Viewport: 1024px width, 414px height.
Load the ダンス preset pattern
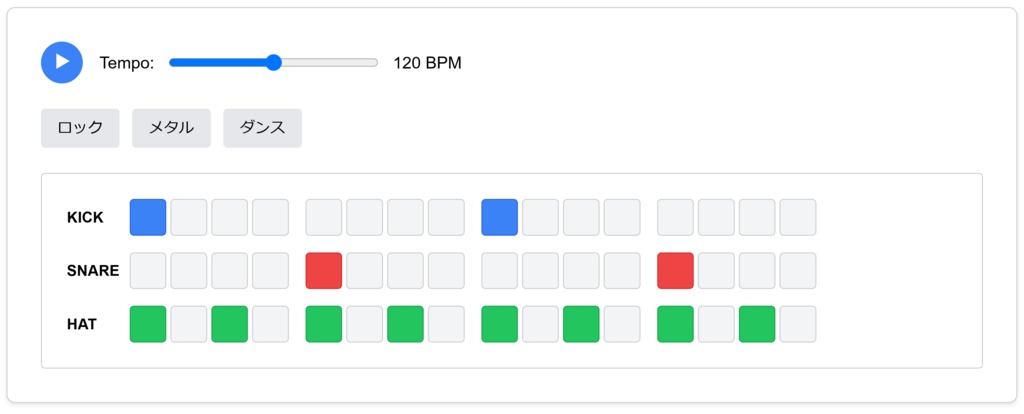tap(262, 128)
